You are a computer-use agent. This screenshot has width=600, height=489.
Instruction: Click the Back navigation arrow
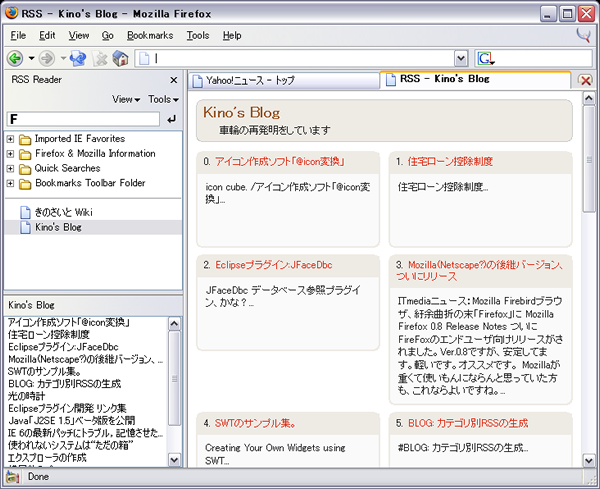(x=15, y=59)
